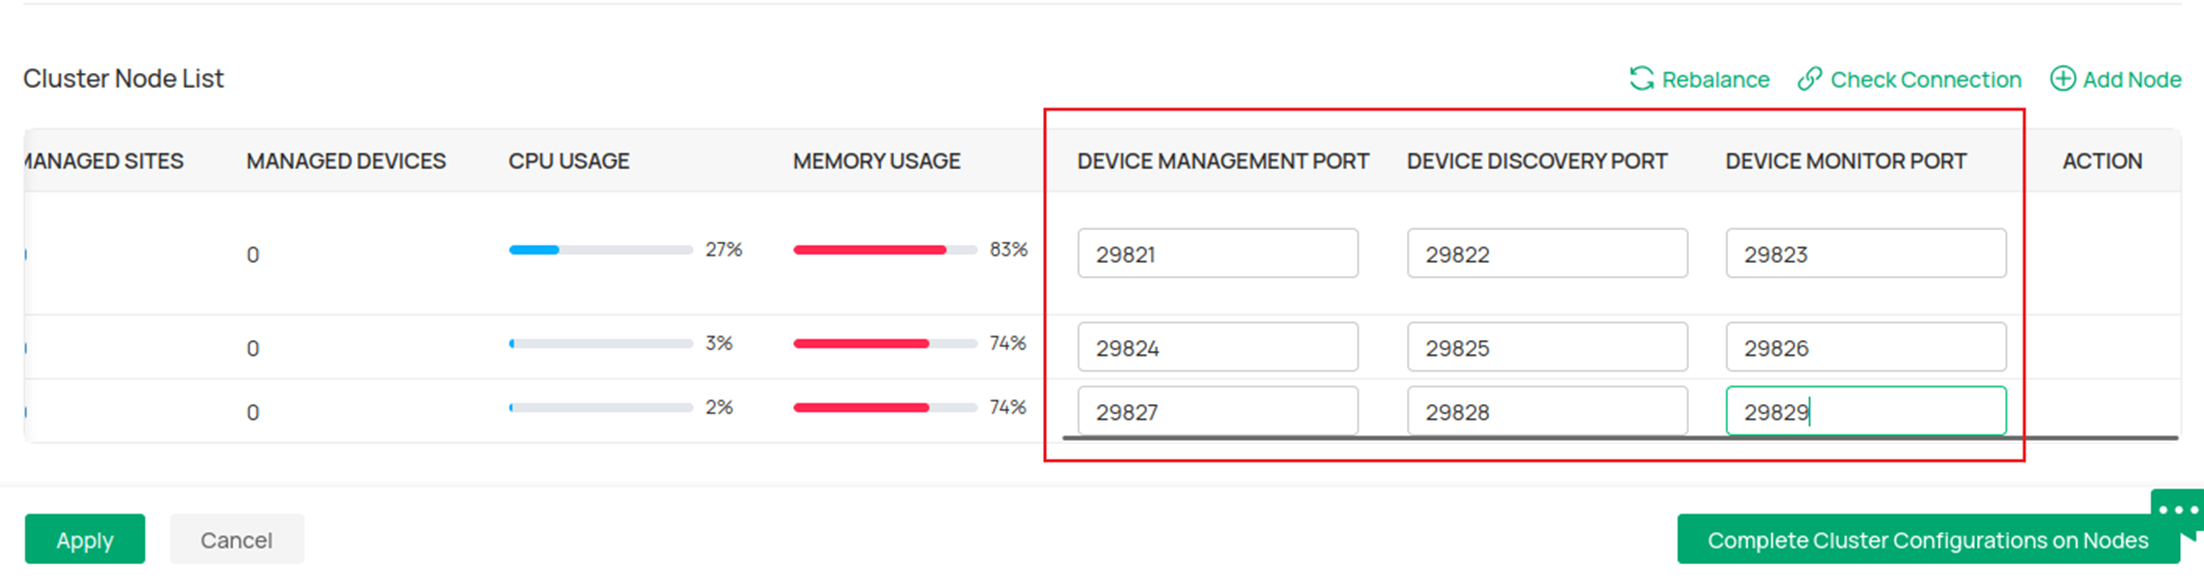Apply the cluster node changes

pyautogui.click(x=84, y=539)
